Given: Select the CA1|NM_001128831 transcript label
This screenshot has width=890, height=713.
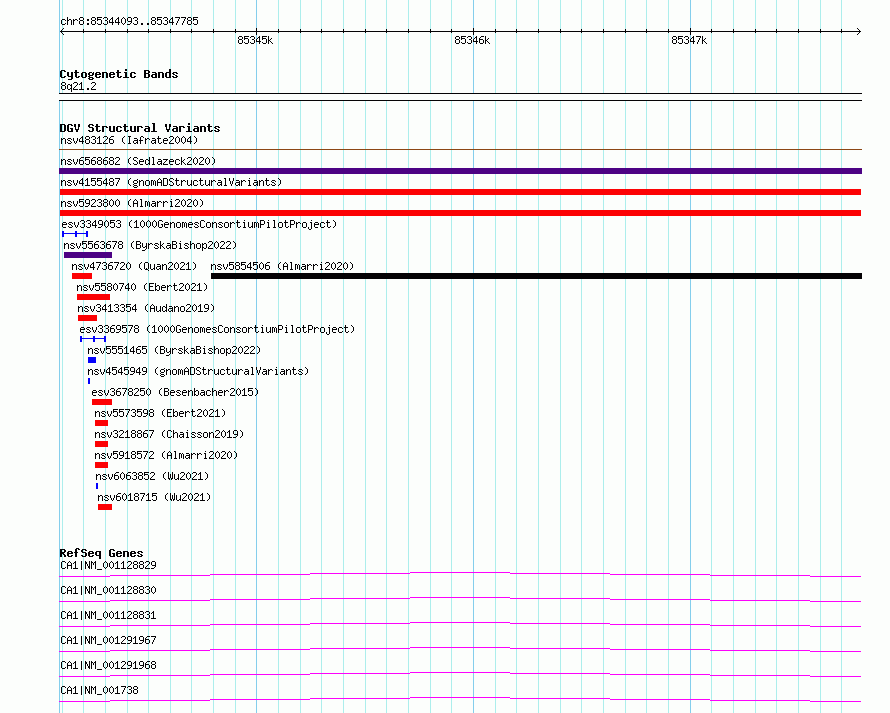Looking at the screenshot, I should pos(108,615).
